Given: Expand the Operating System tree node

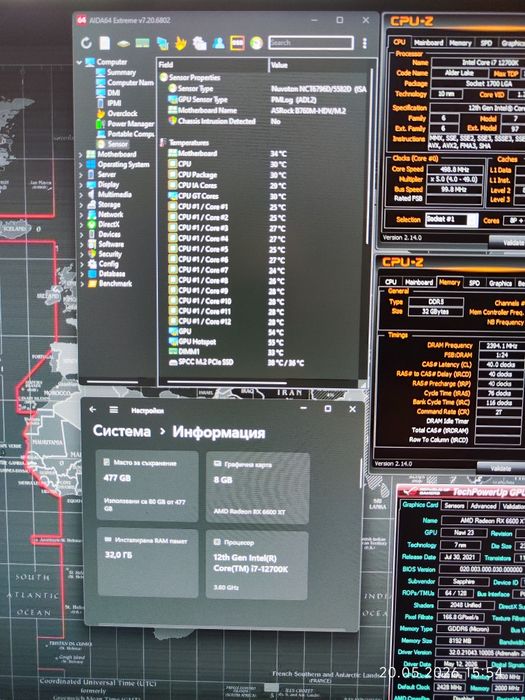Looking at the screenshot, I should click(81, 165).
